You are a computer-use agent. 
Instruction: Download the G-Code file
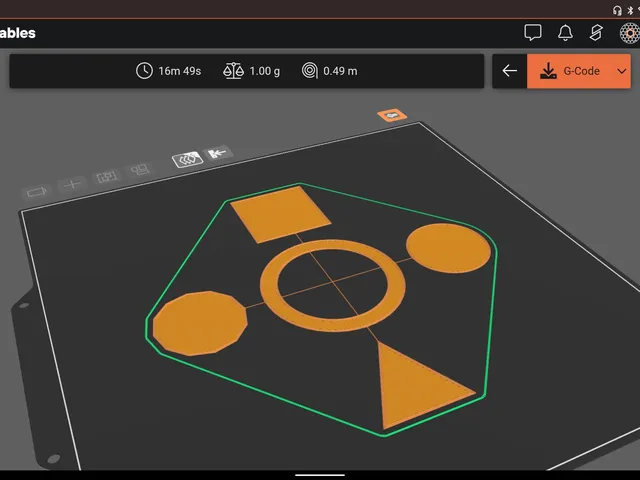click(x=570, y=71)
